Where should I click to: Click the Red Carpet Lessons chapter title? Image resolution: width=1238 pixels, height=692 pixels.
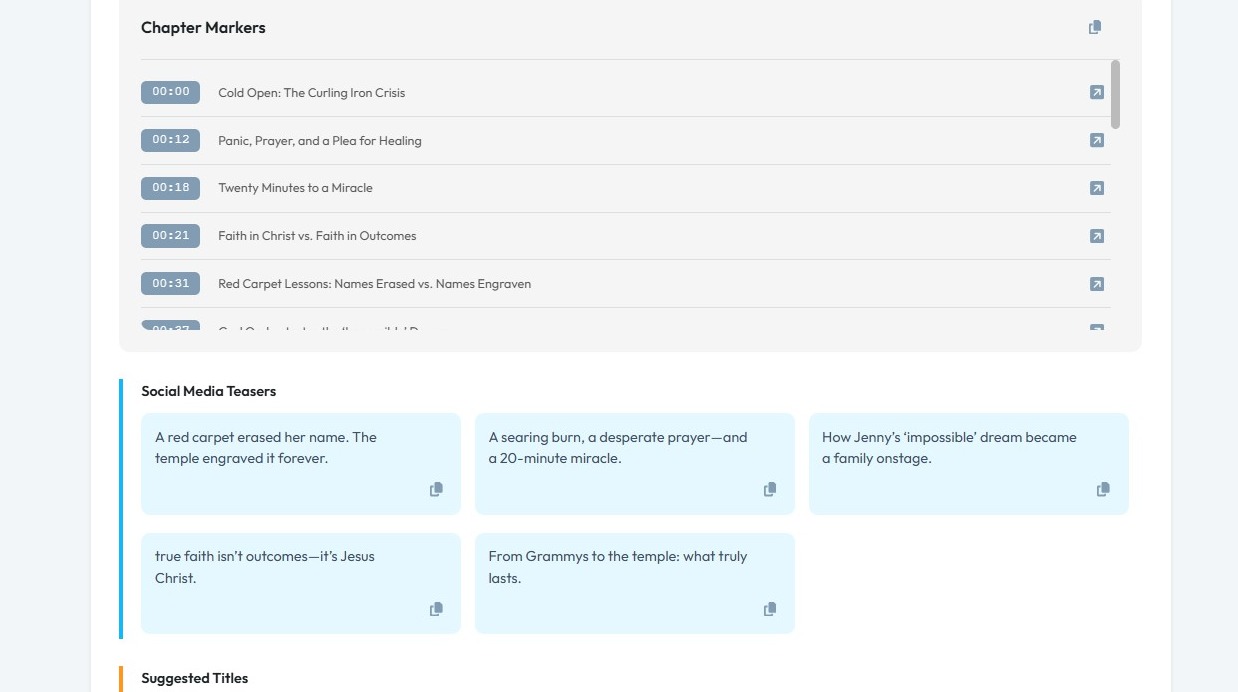coord(374,284)
